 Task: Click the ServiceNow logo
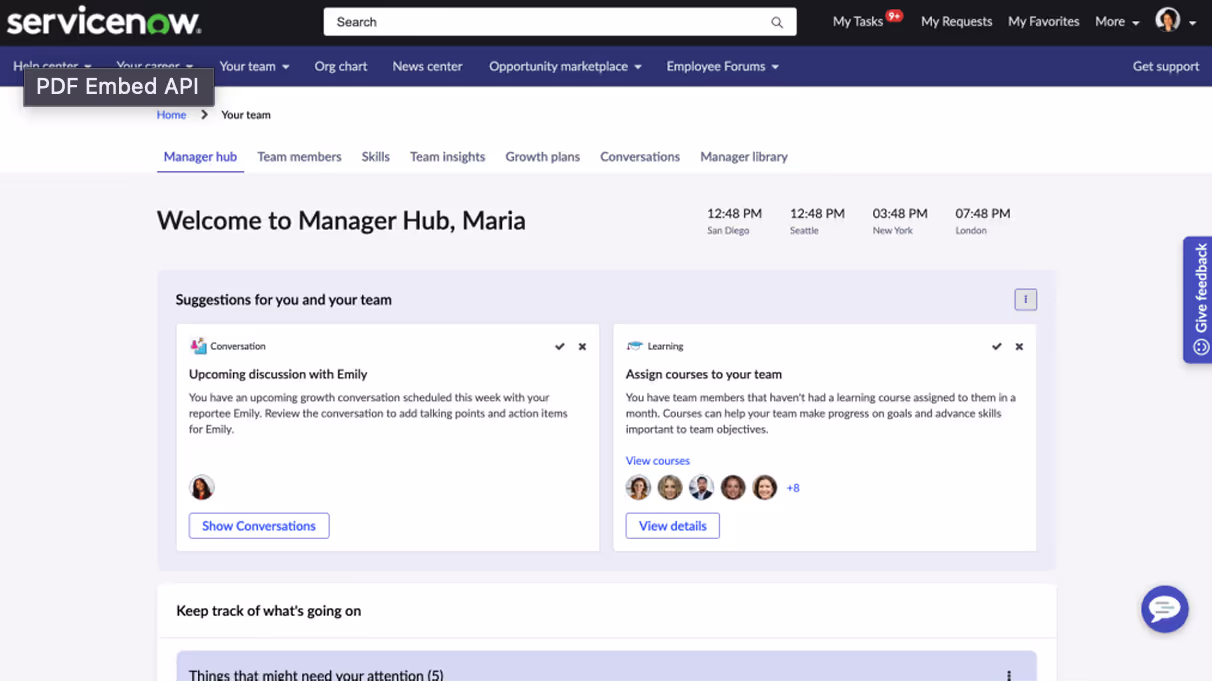click(103, 20)
